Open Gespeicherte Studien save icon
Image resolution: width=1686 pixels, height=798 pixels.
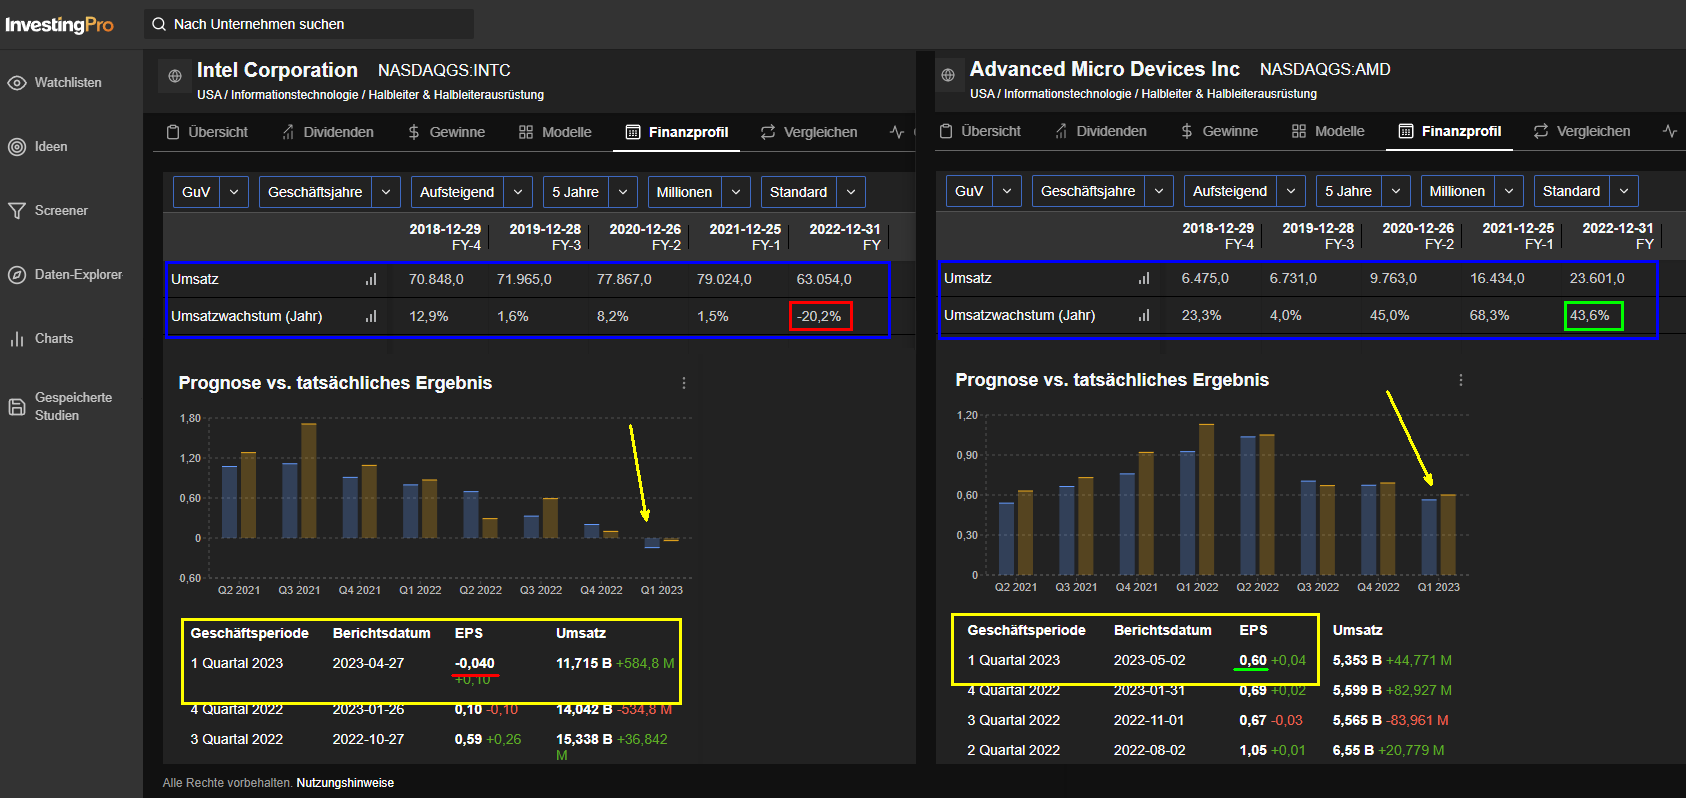tap(17, 407)
